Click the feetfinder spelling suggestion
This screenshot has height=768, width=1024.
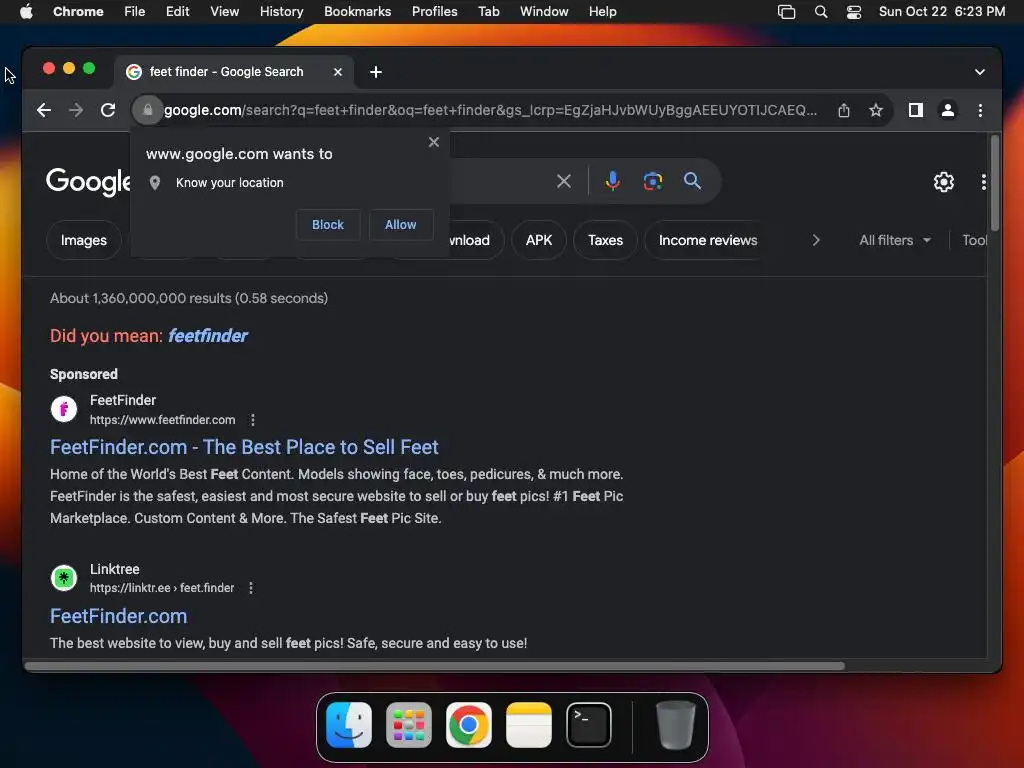click(x=208, y=336)
